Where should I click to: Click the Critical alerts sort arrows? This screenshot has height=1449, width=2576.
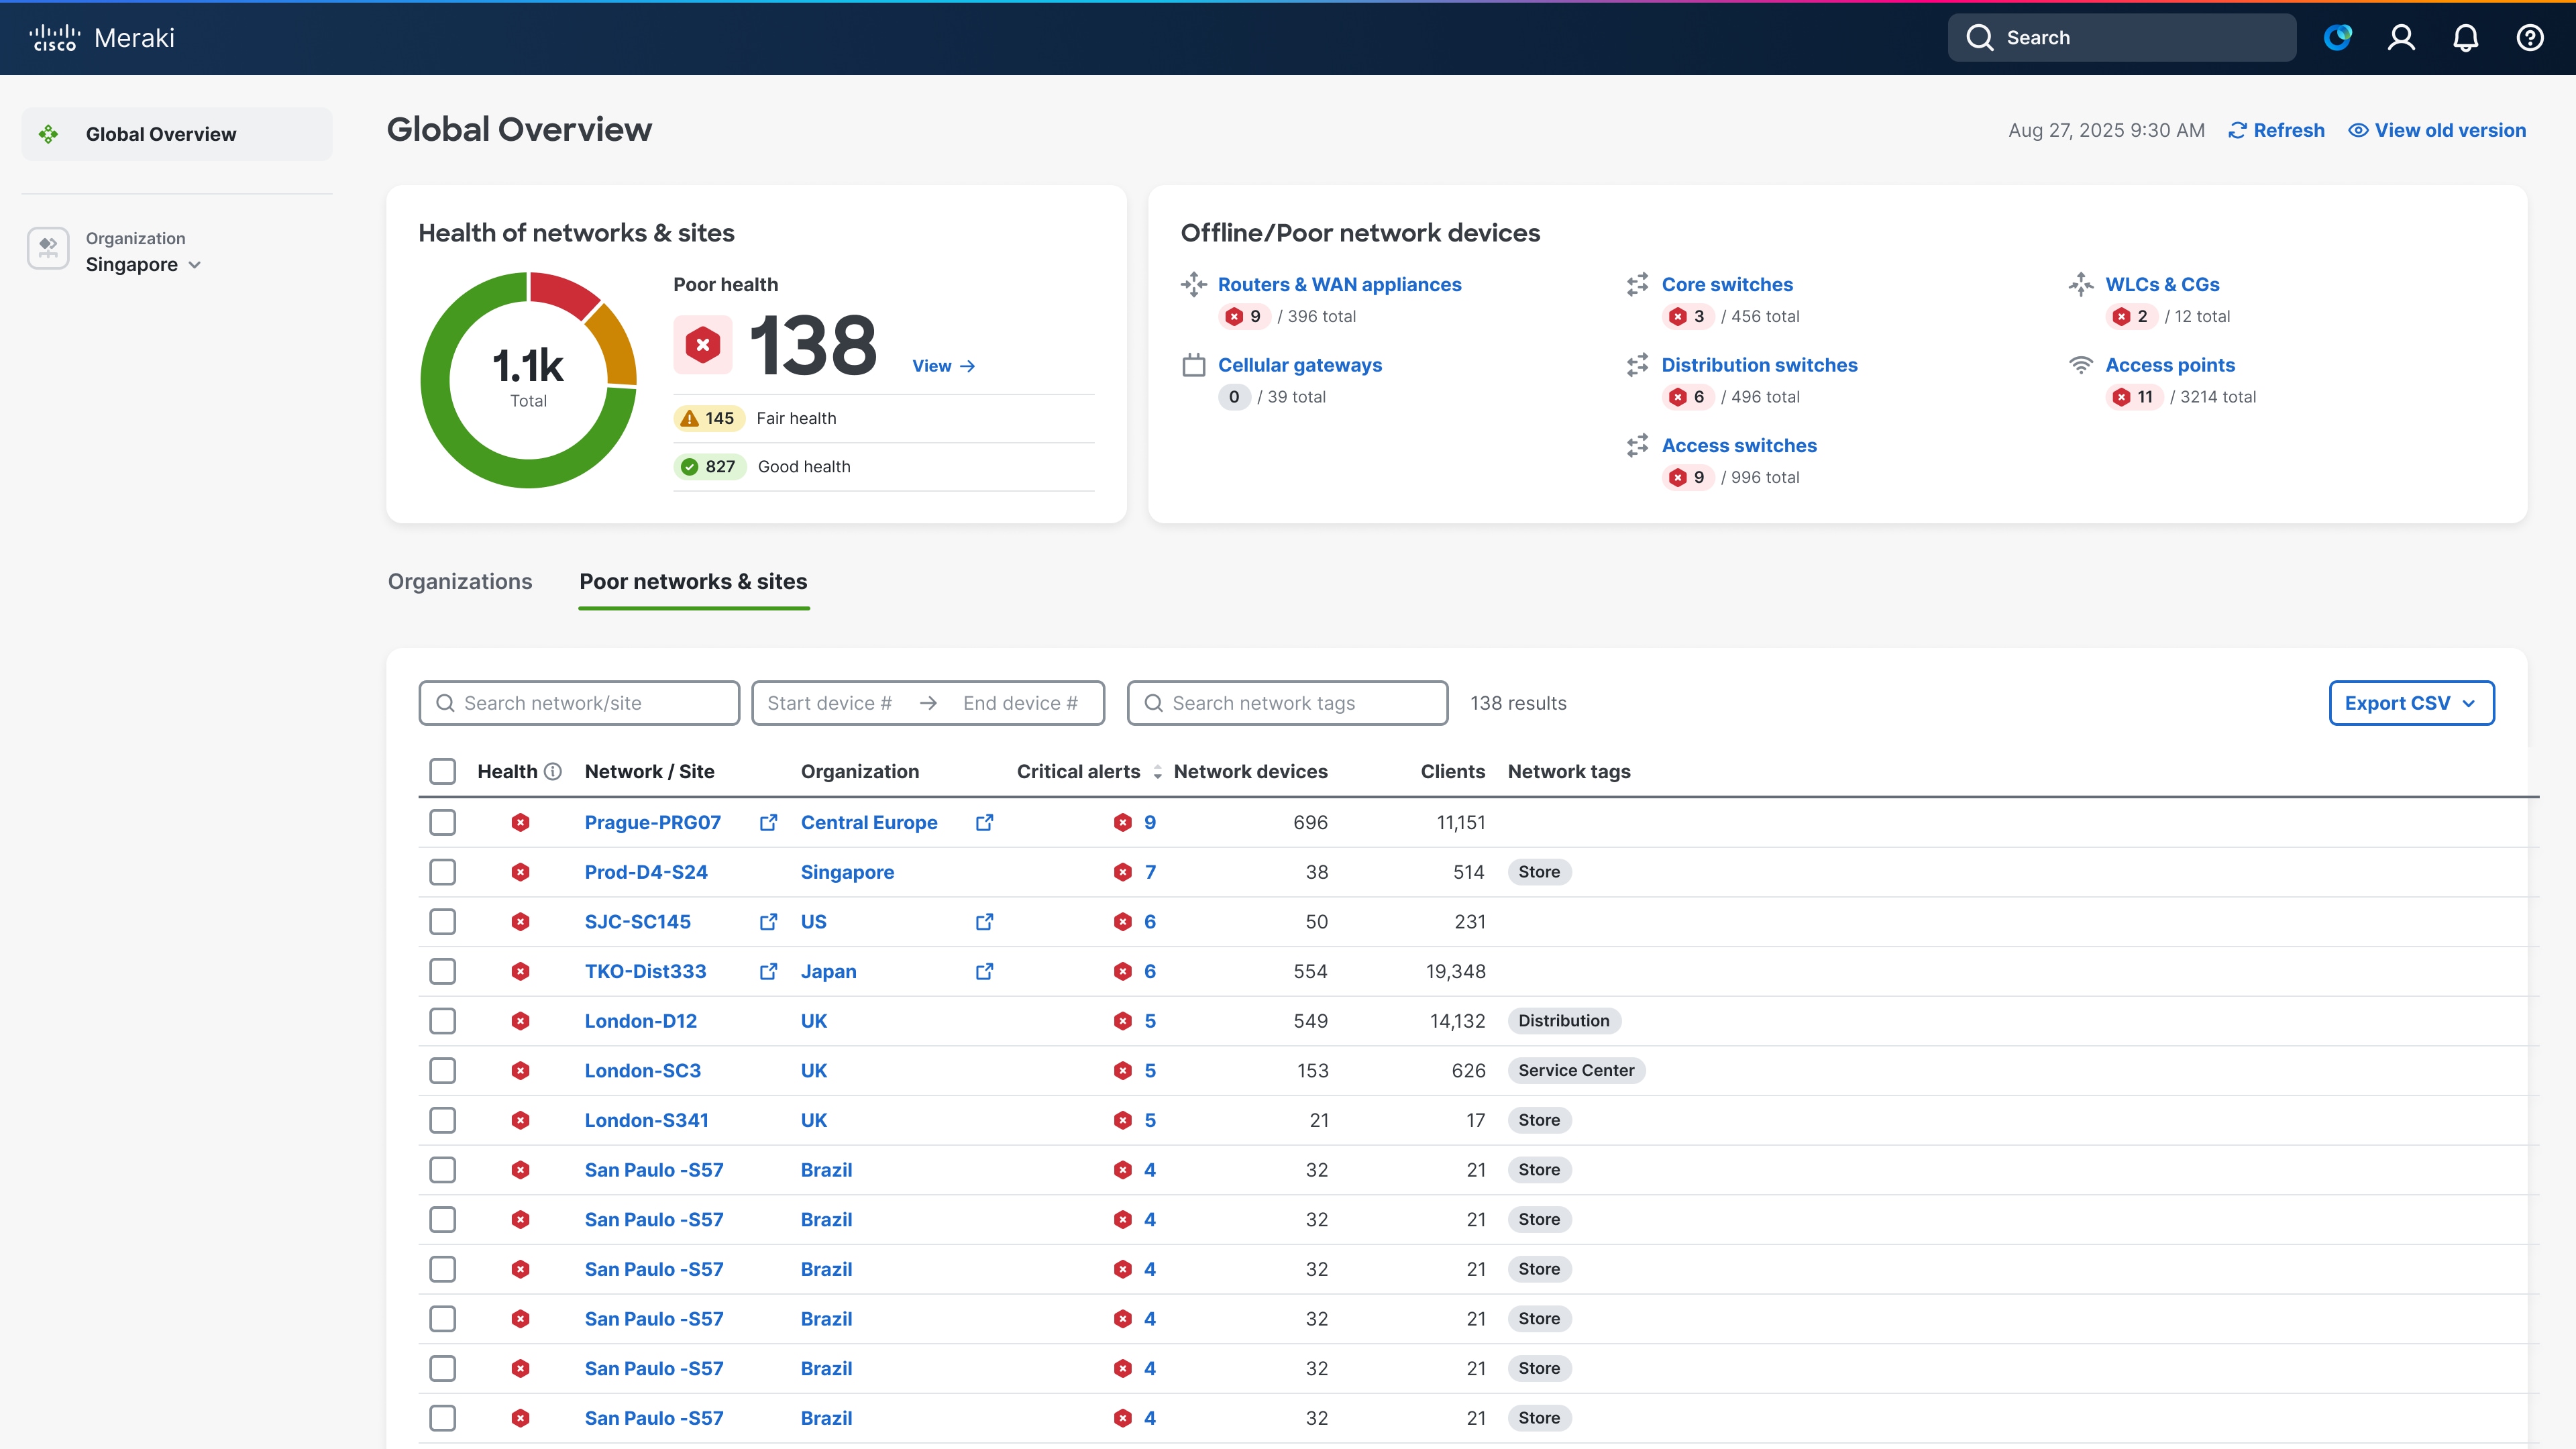pos(1157,771)
